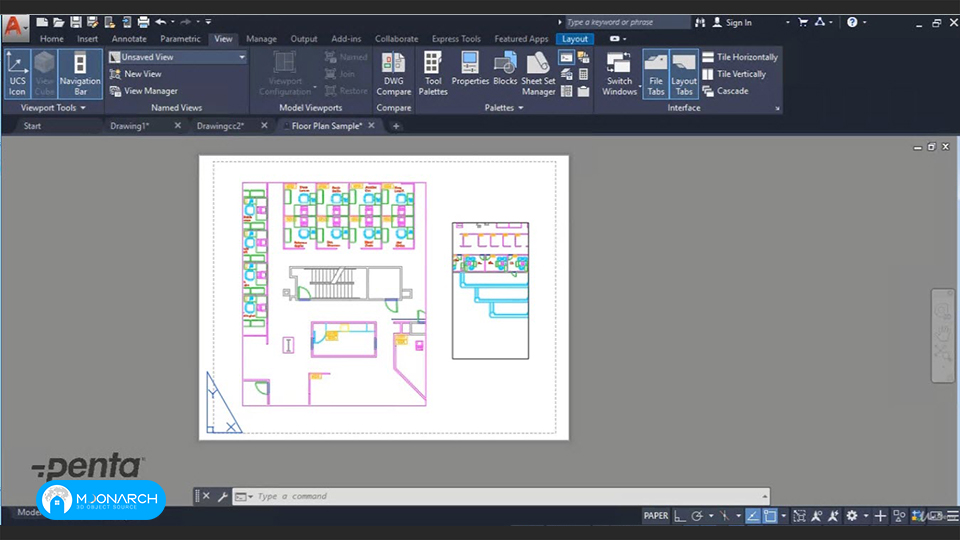This screenshot has width=960, height=540.
Task: Toggle the Navigation Bar button
Action: (80, 73)
